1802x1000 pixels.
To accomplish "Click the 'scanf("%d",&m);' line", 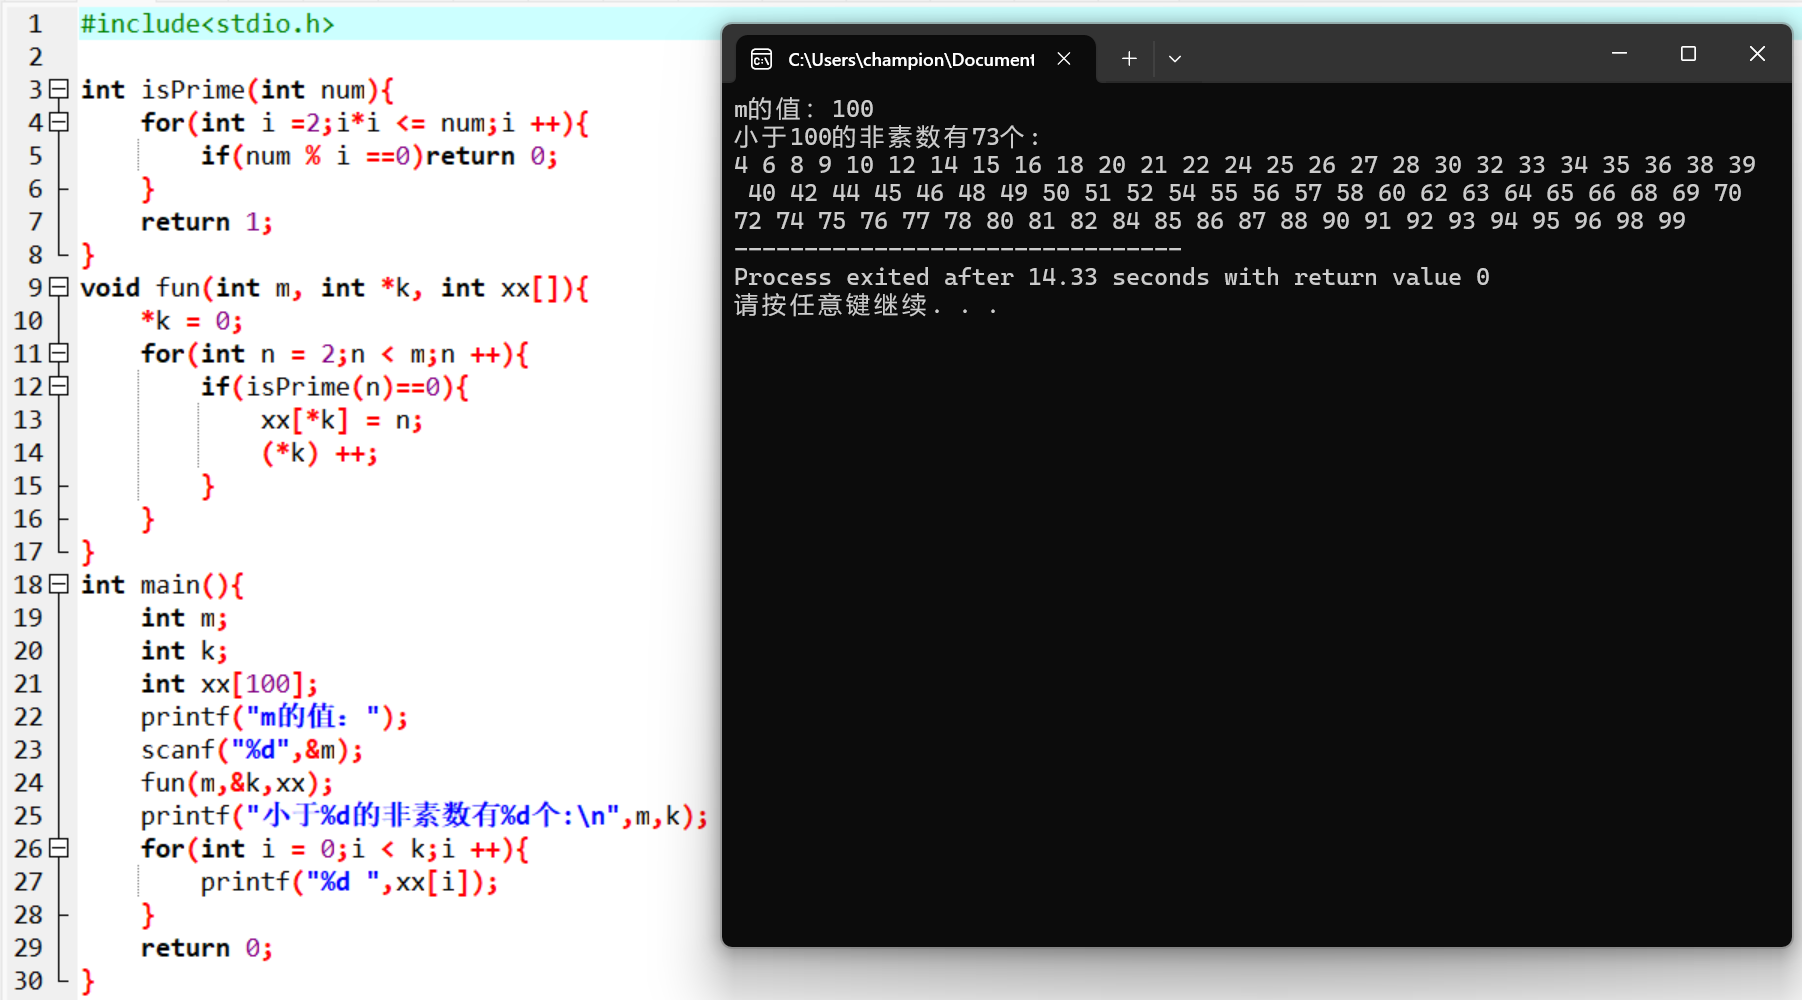I will pyautogui.click(x=252, y=749).
